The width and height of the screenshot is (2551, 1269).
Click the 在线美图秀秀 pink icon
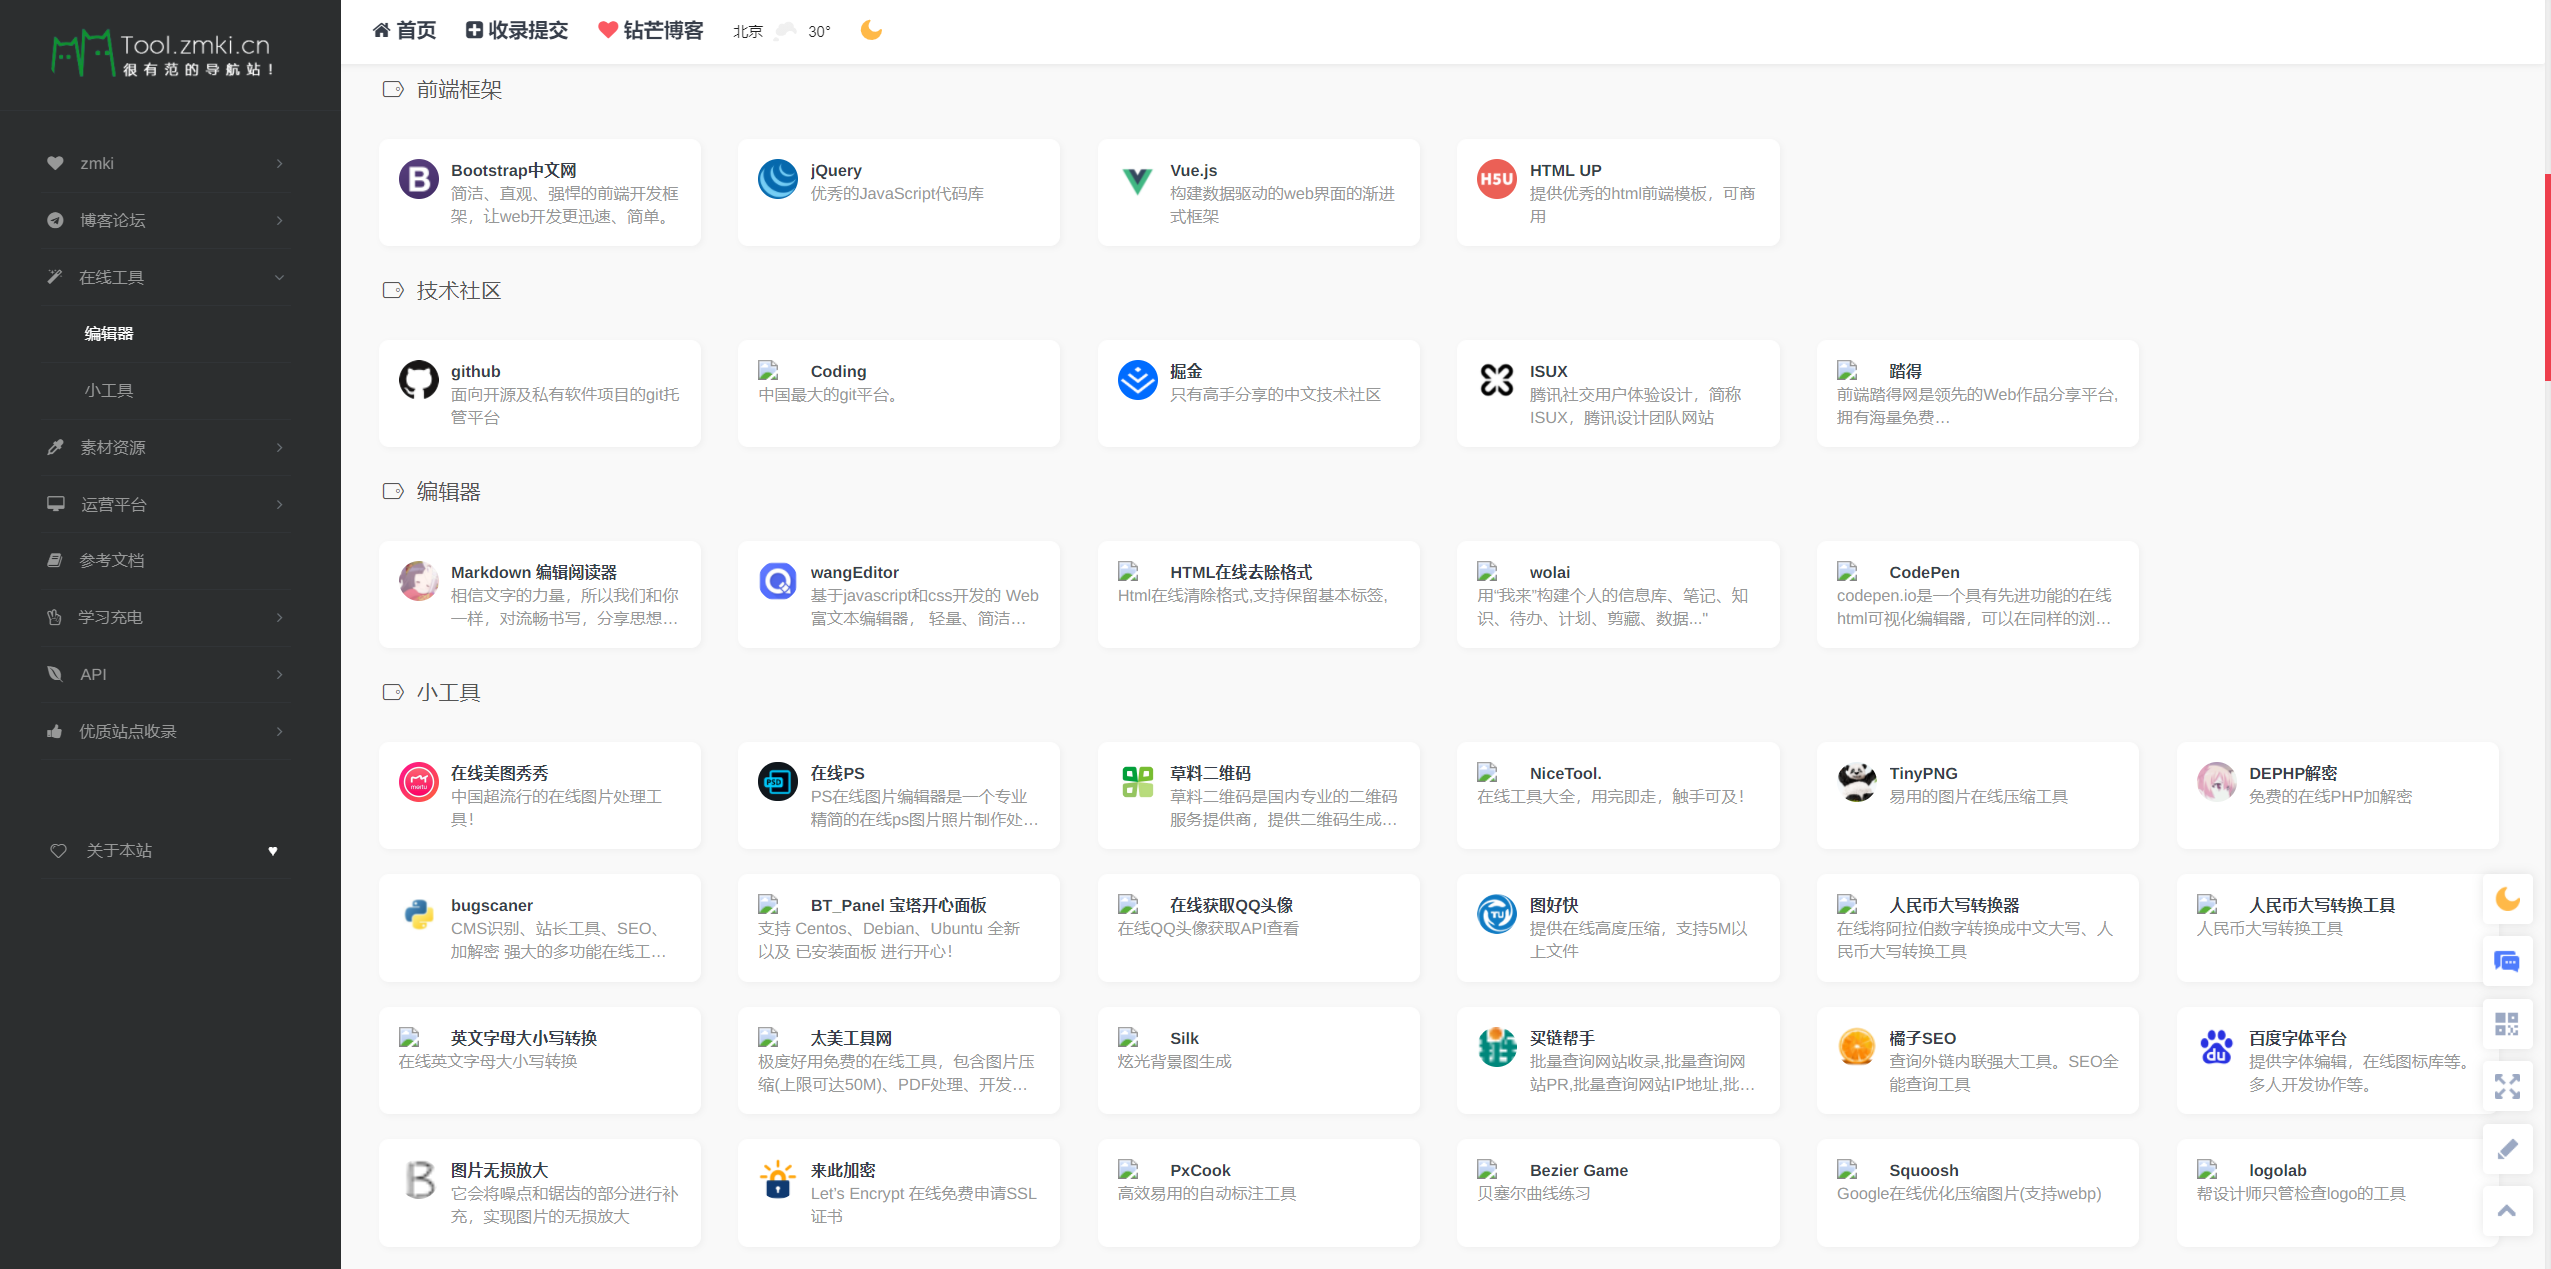coord(418,783)
